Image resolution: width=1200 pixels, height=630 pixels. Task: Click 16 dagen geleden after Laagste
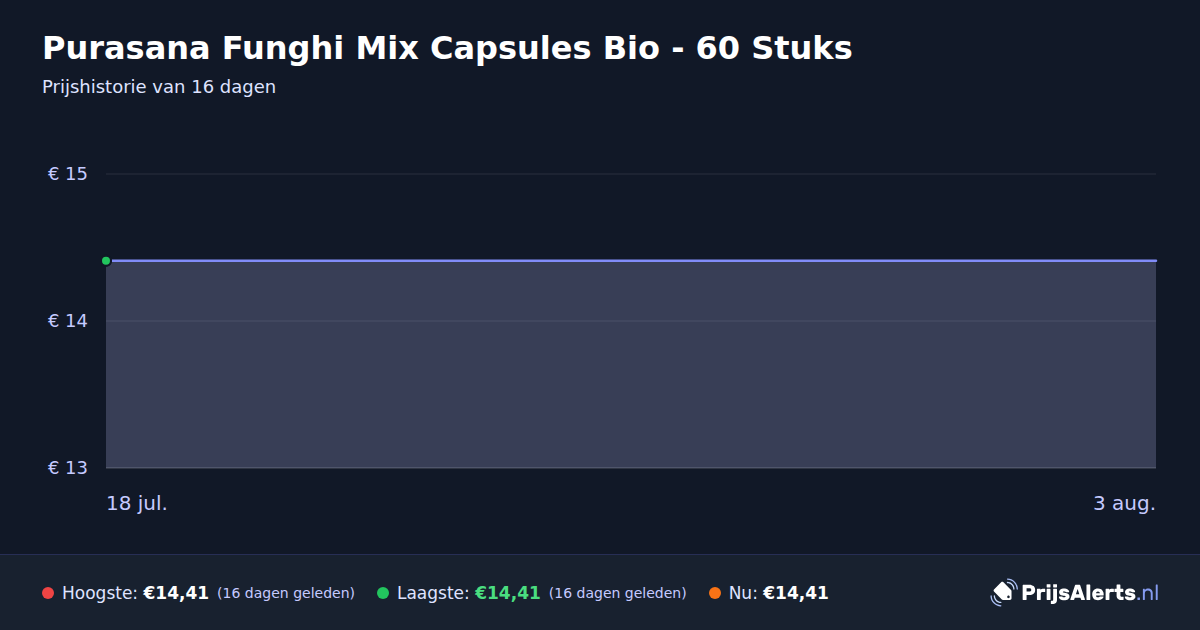(618, 593)
